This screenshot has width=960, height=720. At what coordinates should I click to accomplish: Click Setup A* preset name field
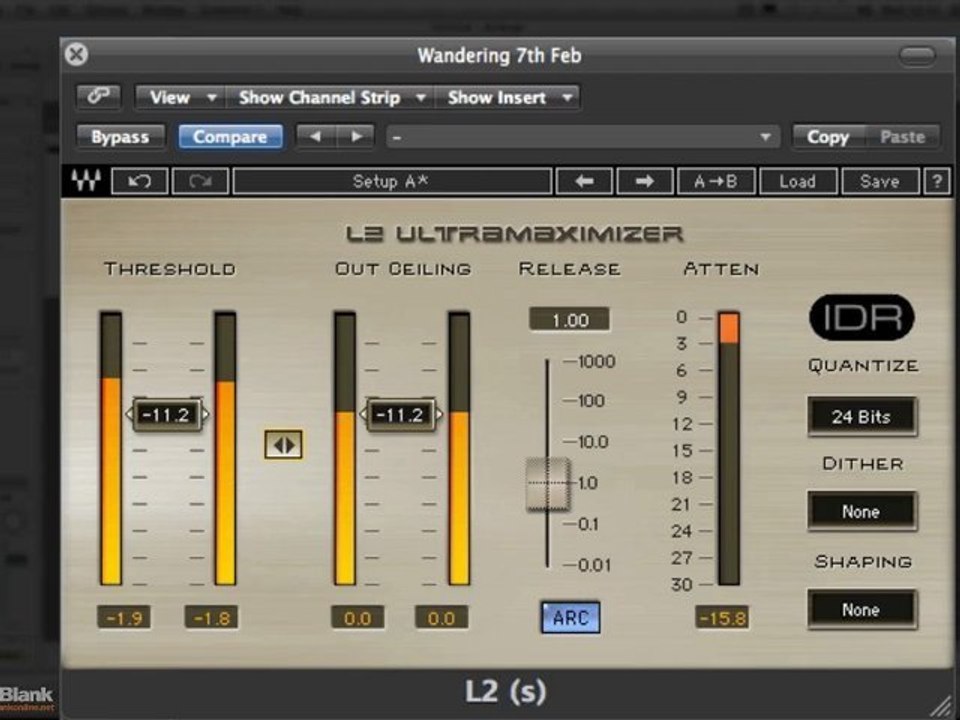click(x=392, y=181)
